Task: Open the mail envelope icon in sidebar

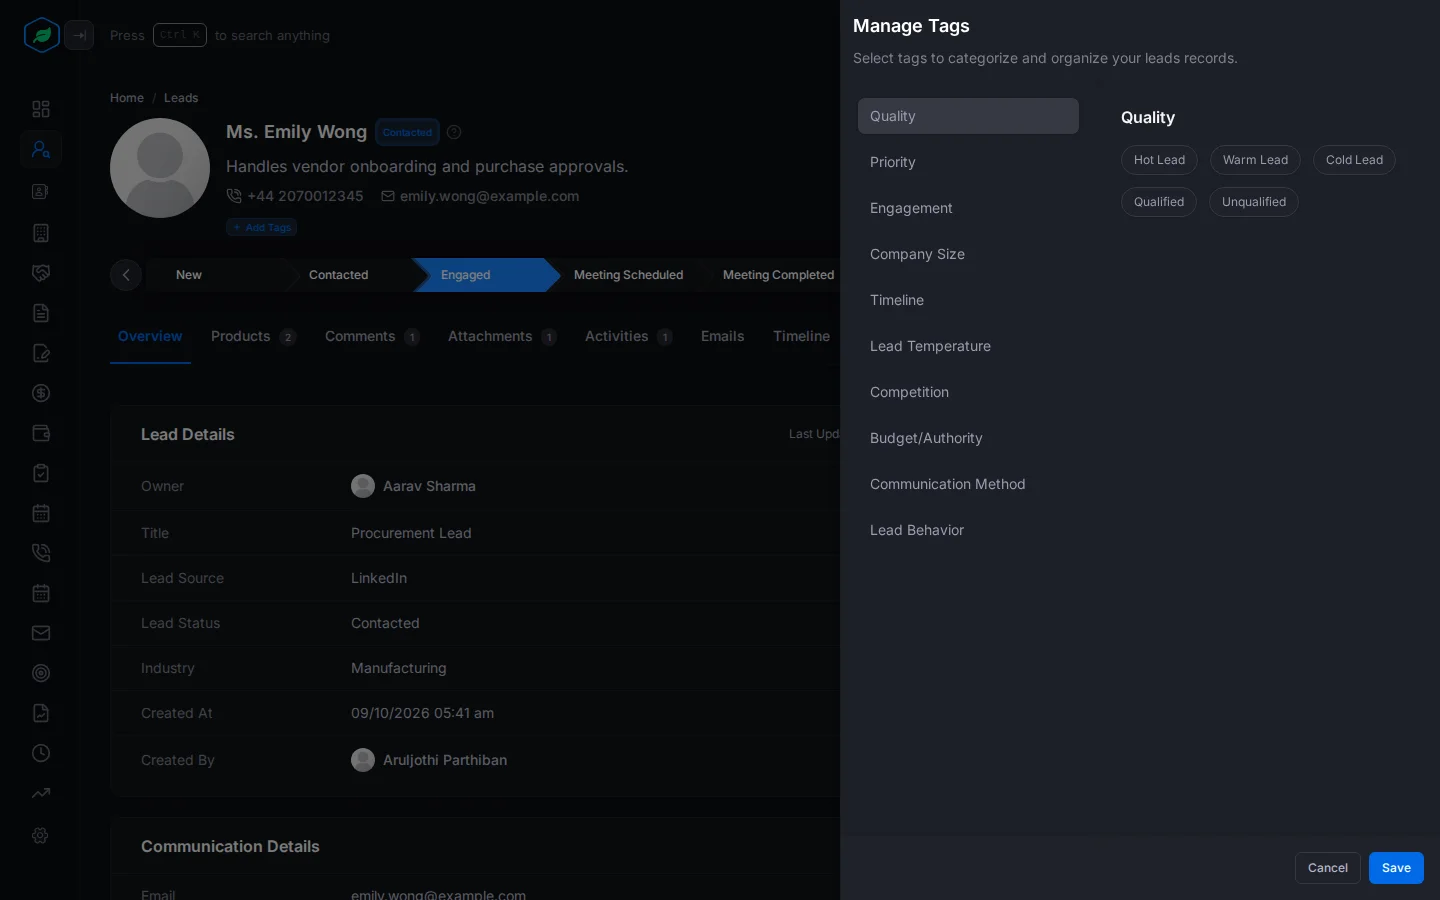Action: tap(41, 633)
